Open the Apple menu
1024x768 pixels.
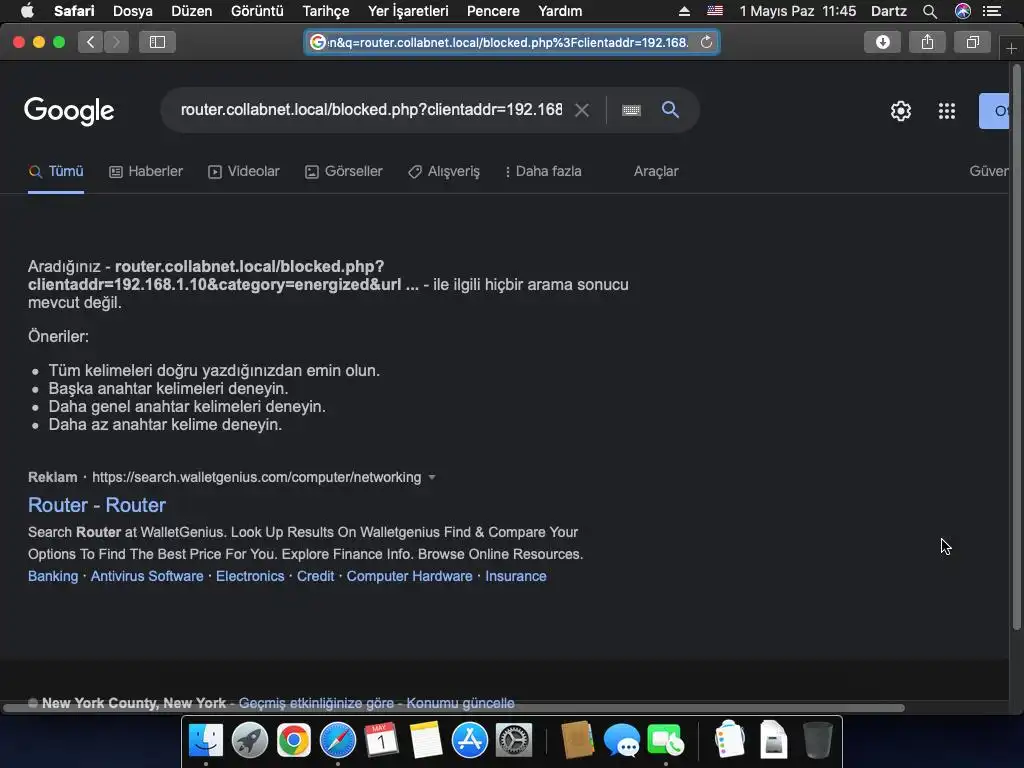[27, 11]
